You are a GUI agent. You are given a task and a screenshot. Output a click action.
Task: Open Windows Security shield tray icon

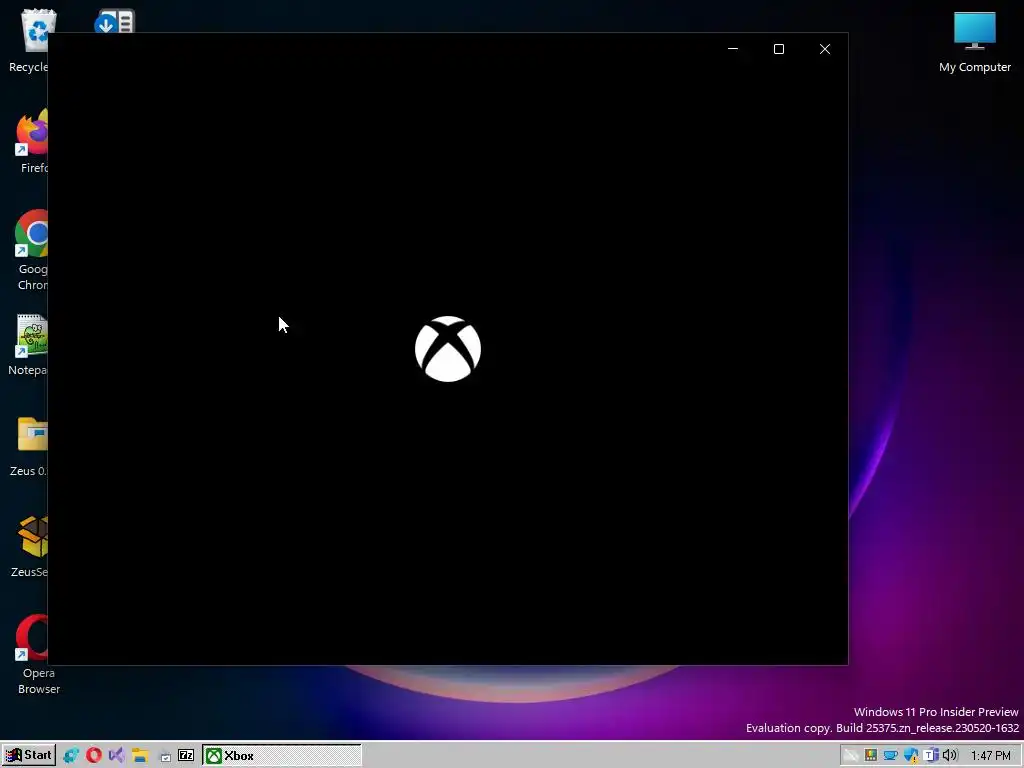tap(911, 756)
